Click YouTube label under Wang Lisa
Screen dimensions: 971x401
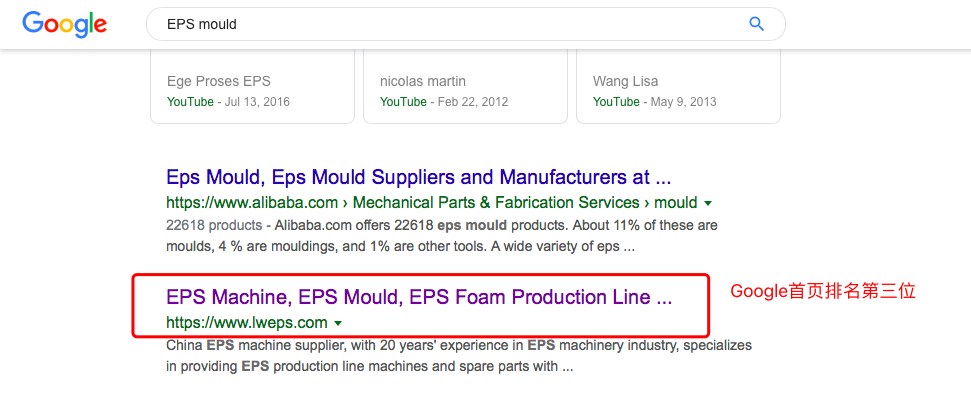[x=616, y=102]
